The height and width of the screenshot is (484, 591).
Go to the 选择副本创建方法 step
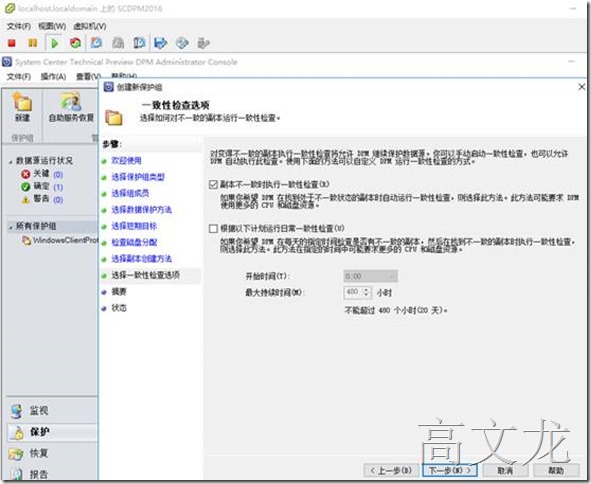coord(141,259)
